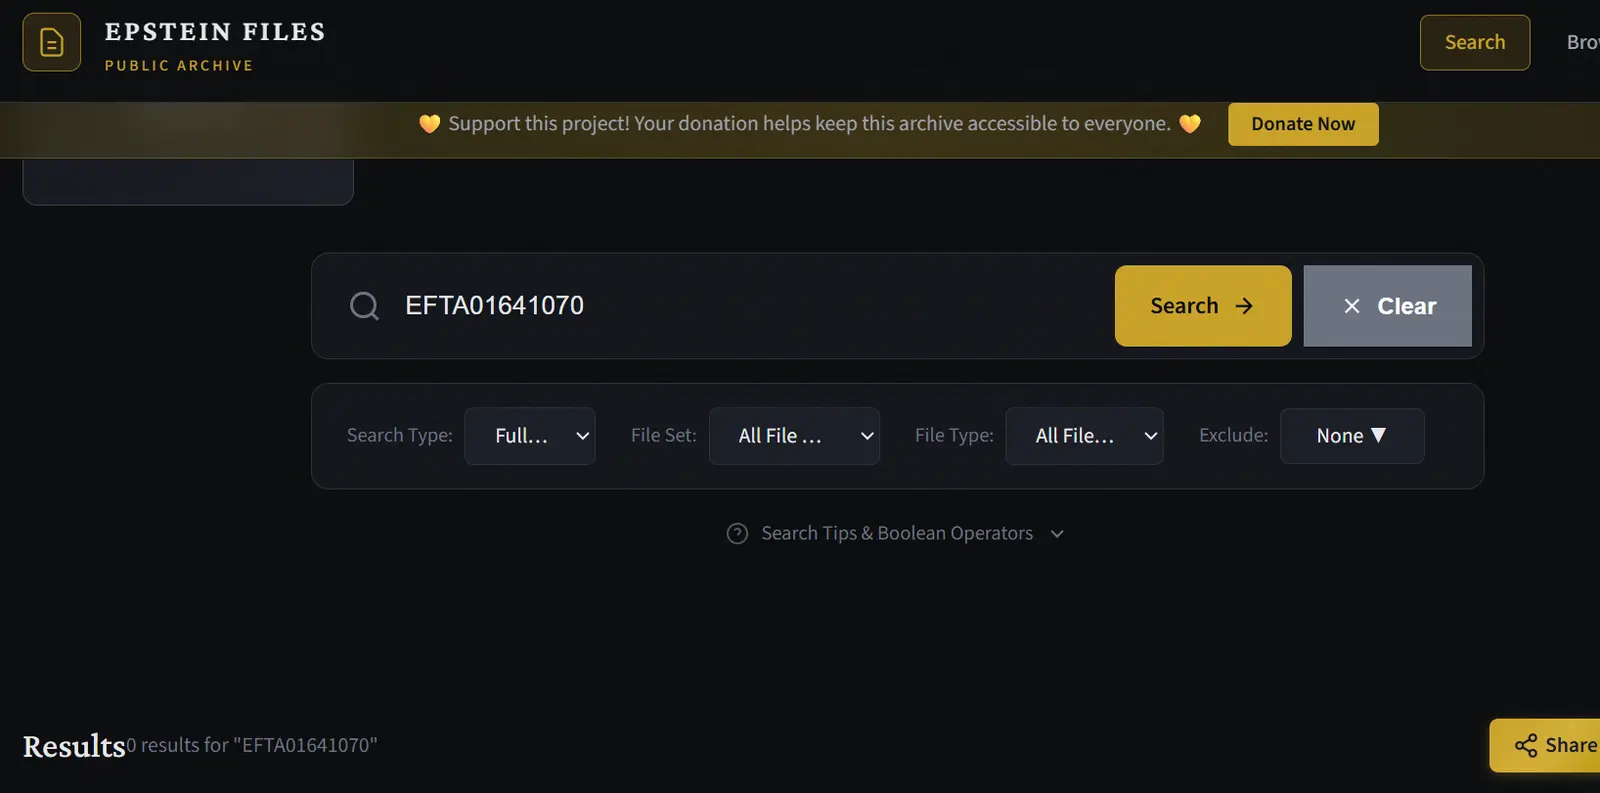The image size is (1600, 793).
Task: Click the question mark help icon
Action: pos(737,534)
